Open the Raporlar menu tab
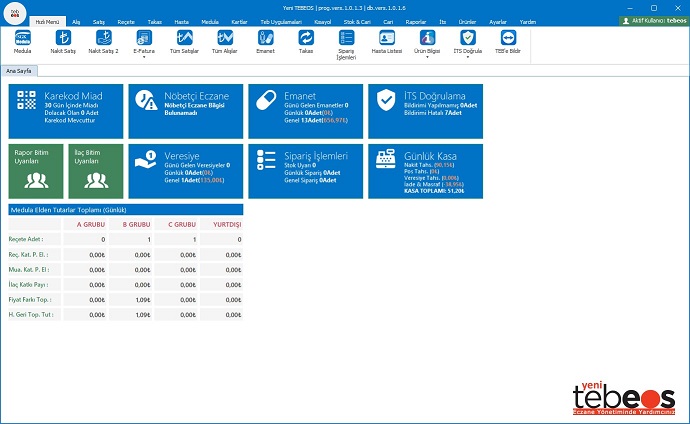Screen dimensions: 690x424 click(415, 21)
